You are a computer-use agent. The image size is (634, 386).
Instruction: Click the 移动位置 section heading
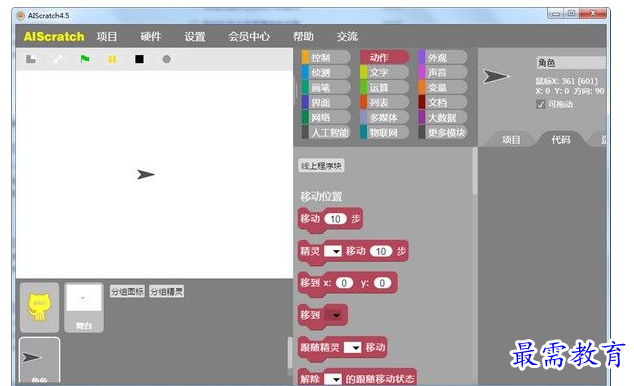pyautogui.click(x=321, y=196)
